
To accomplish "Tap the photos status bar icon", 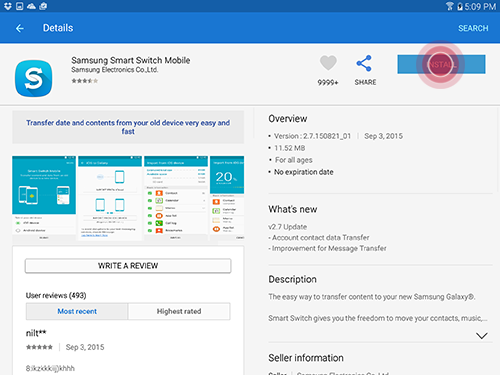I will [x=43, y=6].
